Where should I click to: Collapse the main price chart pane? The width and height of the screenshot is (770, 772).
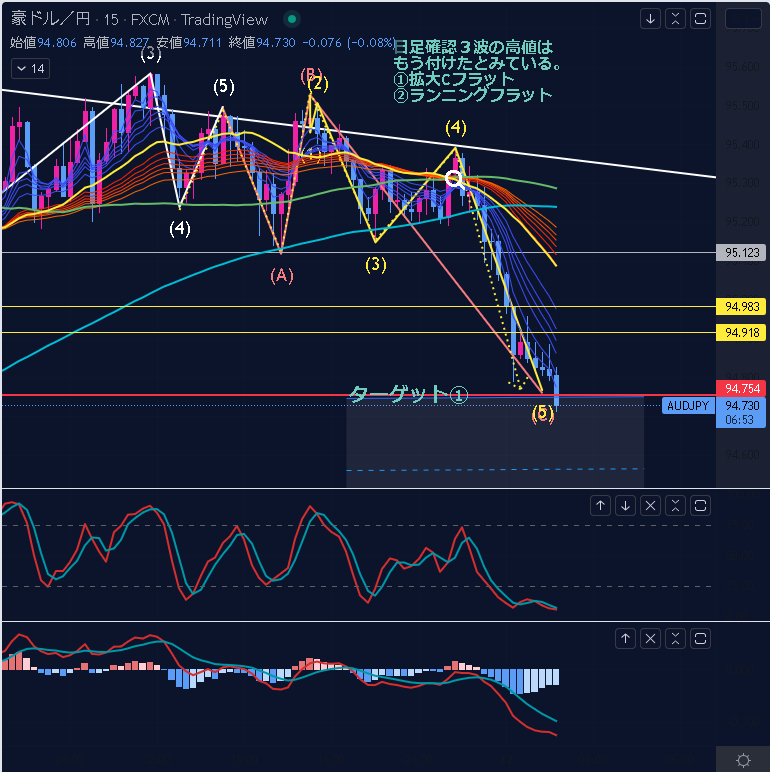click(x=676, y=18)
